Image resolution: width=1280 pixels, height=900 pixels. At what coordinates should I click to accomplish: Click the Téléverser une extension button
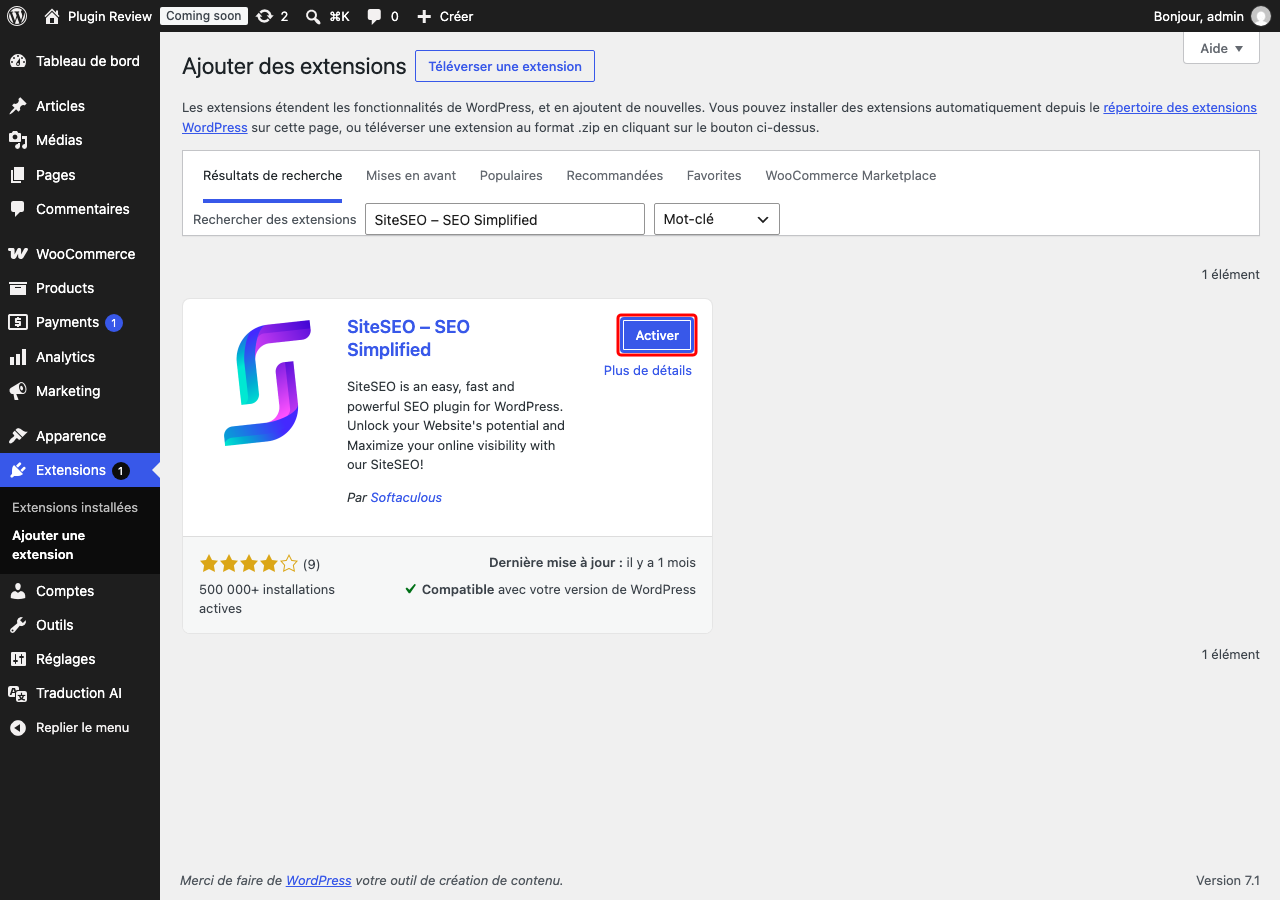pos(505,66)
